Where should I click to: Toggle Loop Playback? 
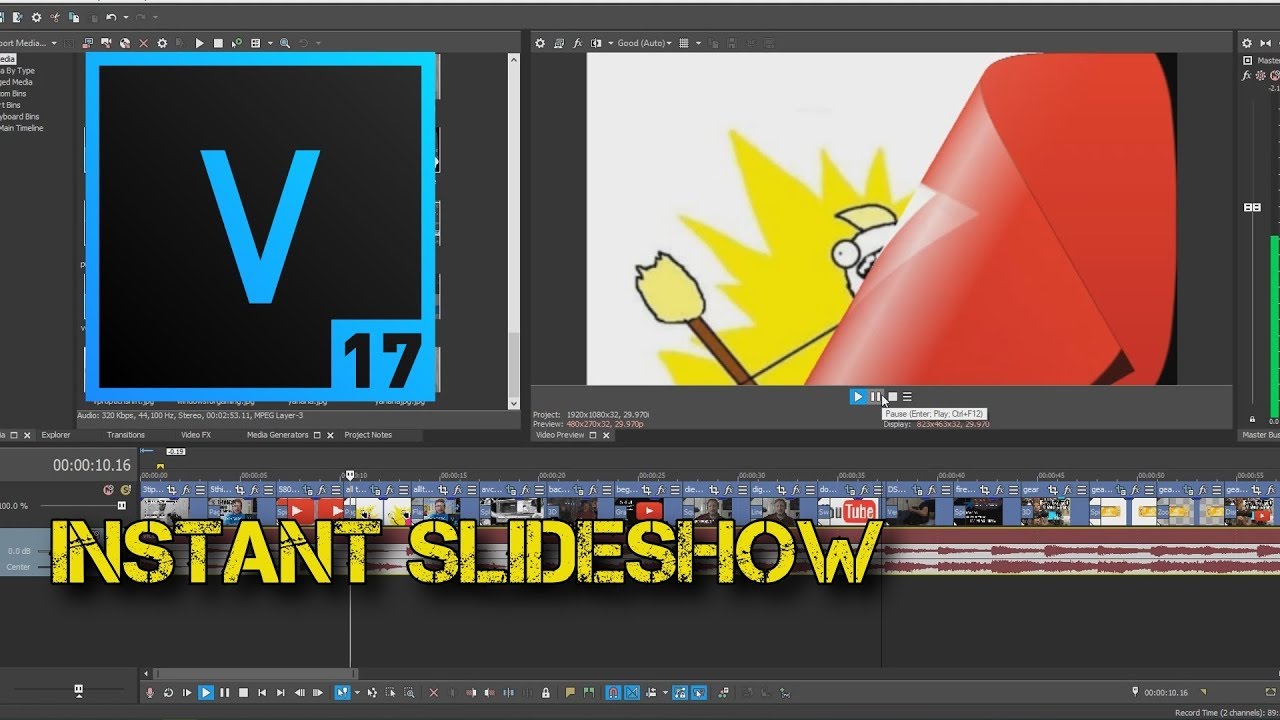coord(168,692)
